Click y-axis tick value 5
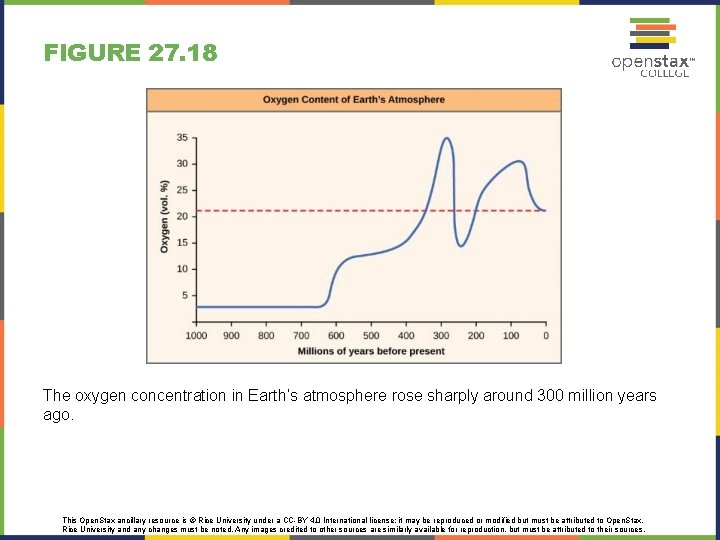 185,295
